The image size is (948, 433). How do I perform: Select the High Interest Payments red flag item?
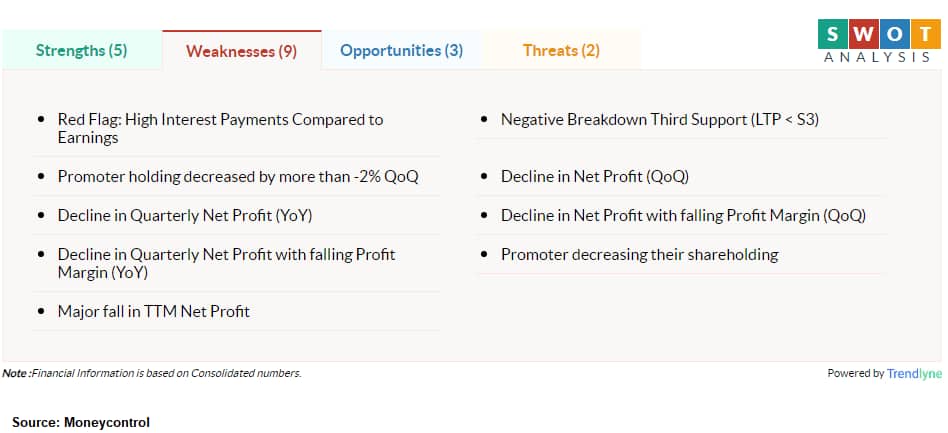point(220,128)
